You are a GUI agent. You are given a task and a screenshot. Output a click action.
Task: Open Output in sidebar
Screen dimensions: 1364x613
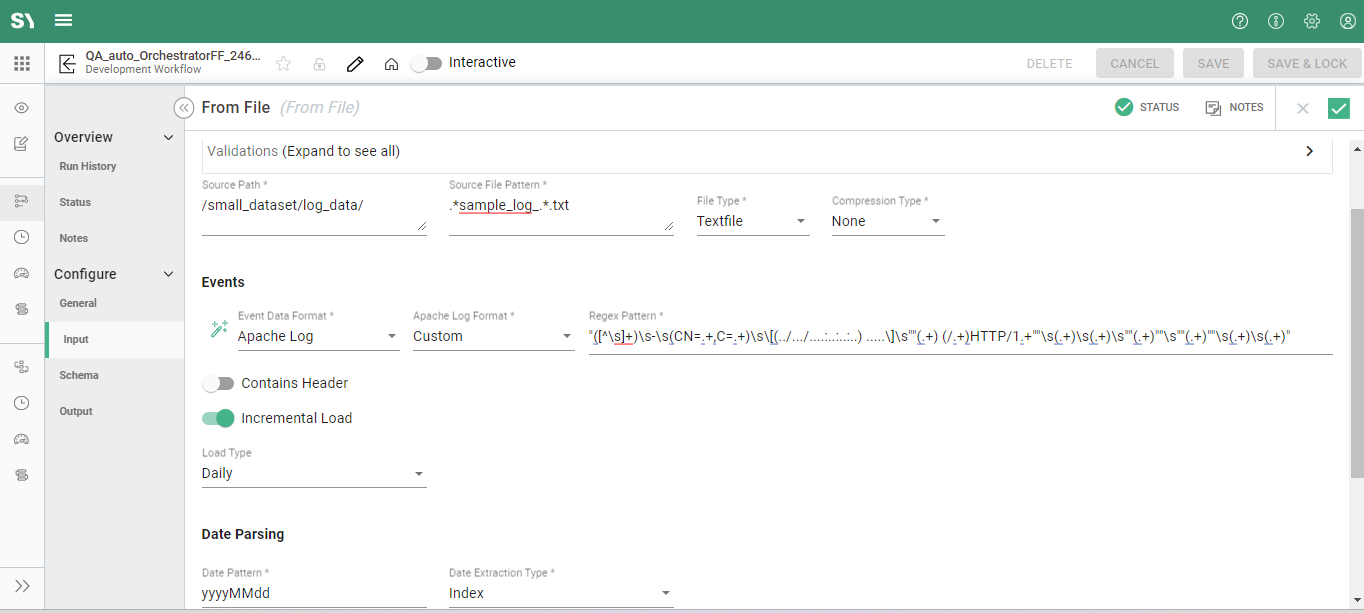pos(76,411)
